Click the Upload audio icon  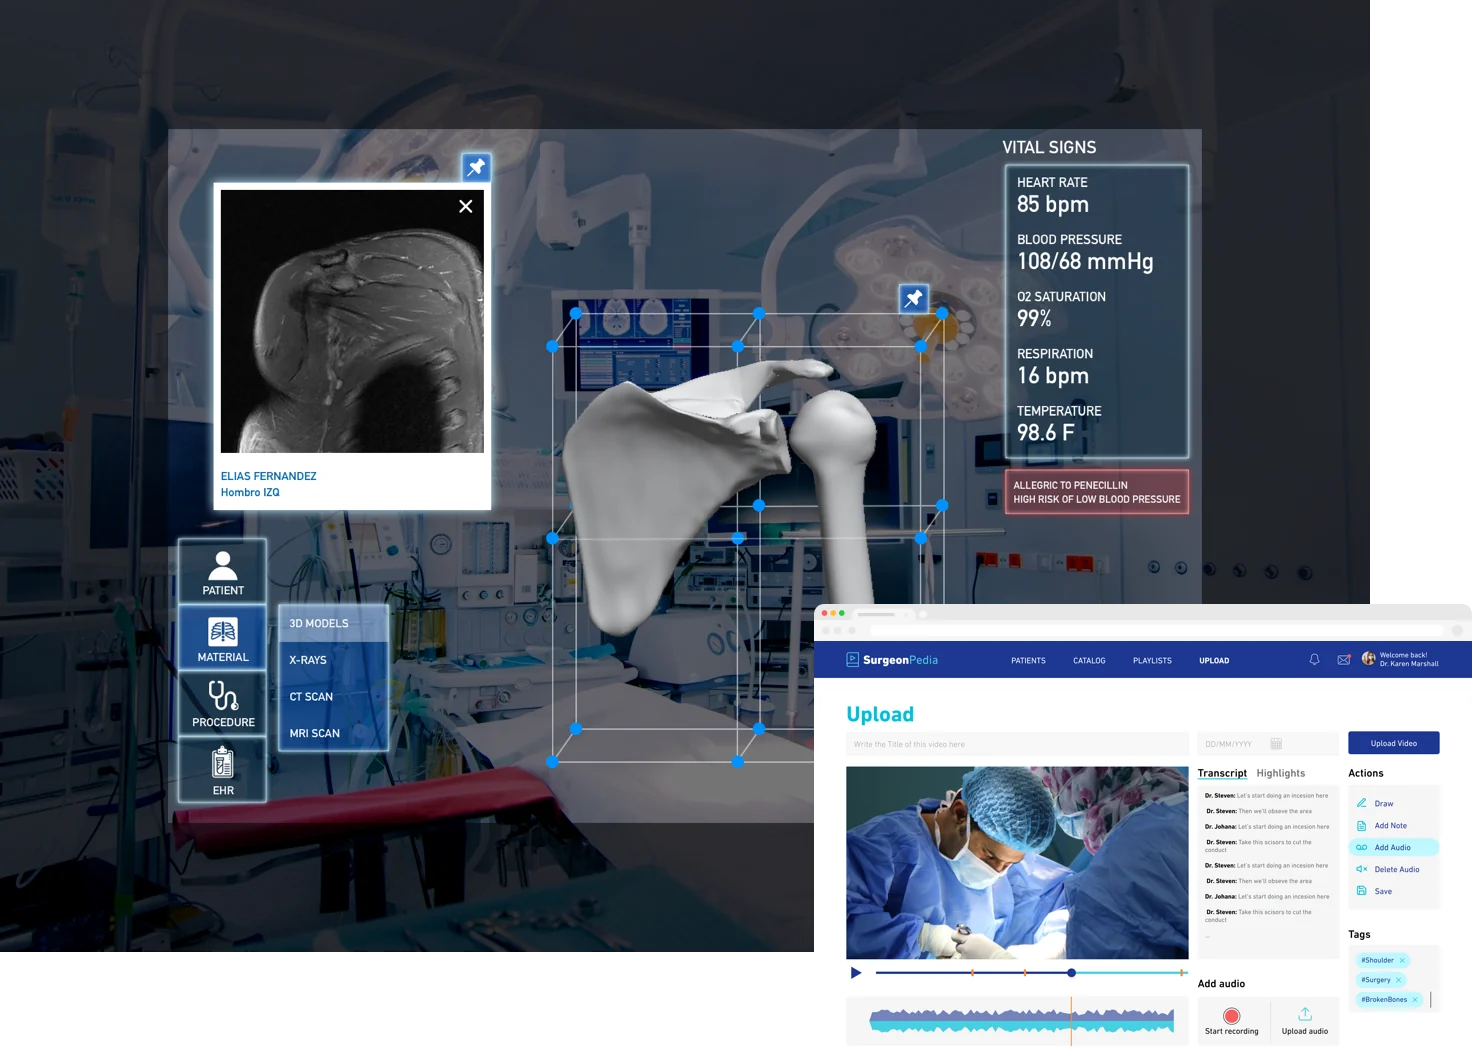coord(1305,1014)
